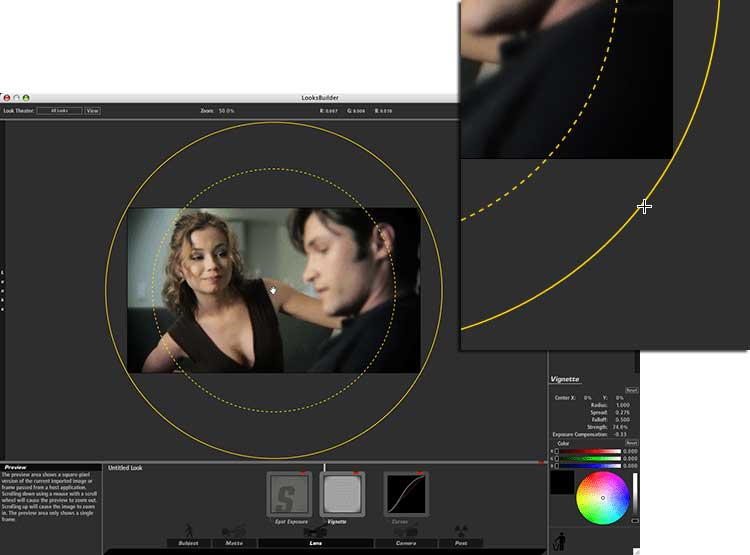This screenshot has width=750, height=555.
Task: Click the window resize grip corner
Action: 636,552
